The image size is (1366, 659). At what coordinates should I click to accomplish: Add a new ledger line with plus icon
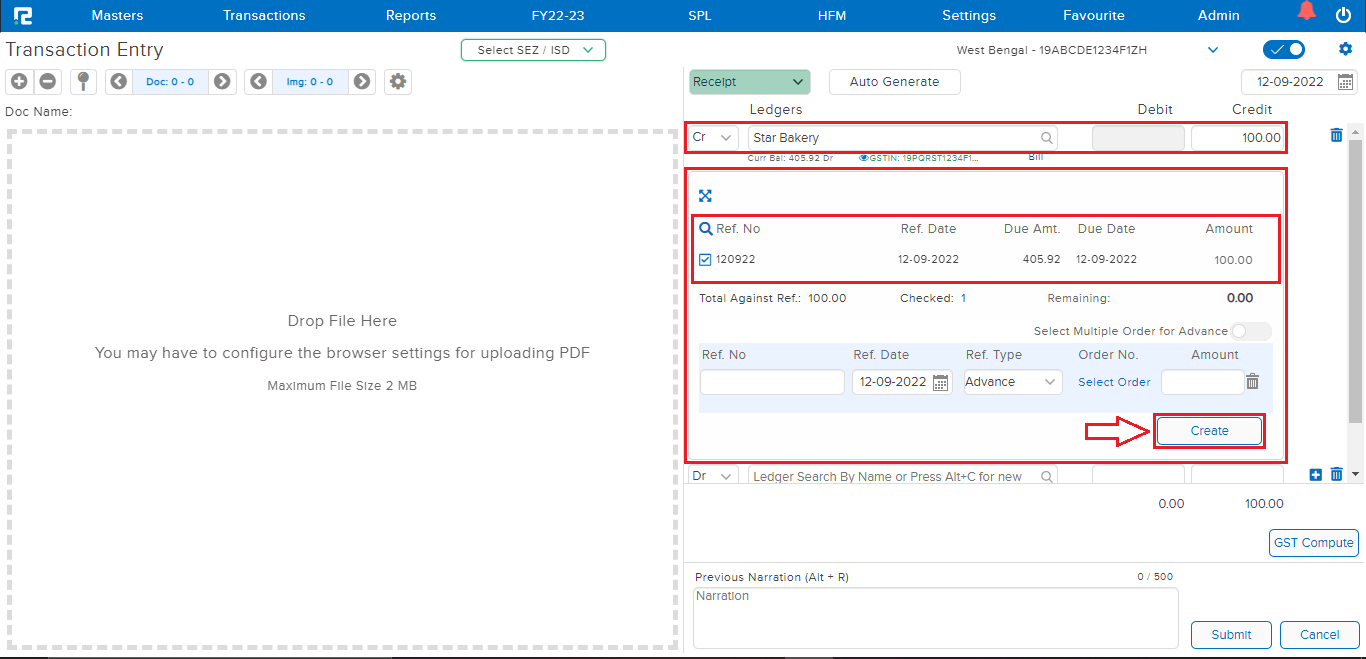1315,474
